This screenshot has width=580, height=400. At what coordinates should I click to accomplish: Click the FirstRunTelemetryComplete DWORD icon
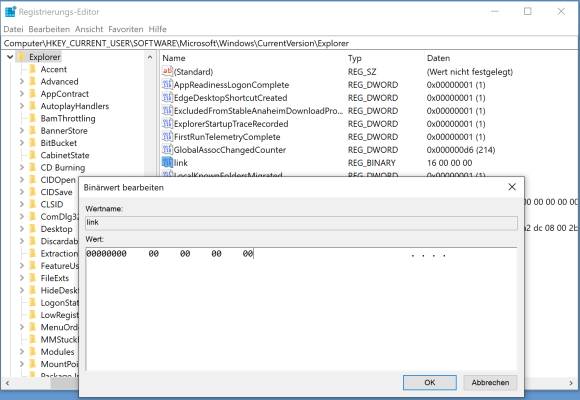pos(167,137)
